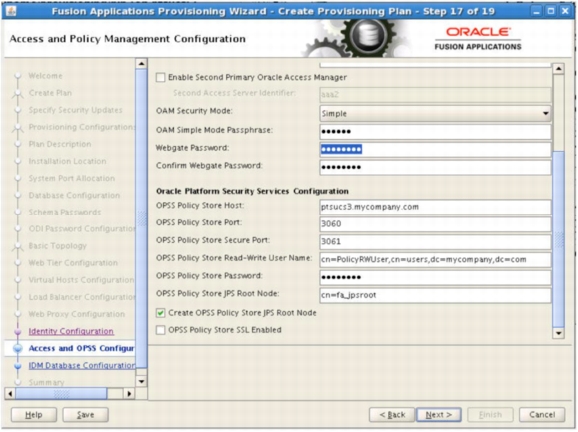
Task: Click Web Proxy Configuration step
Action: point(77,314)
